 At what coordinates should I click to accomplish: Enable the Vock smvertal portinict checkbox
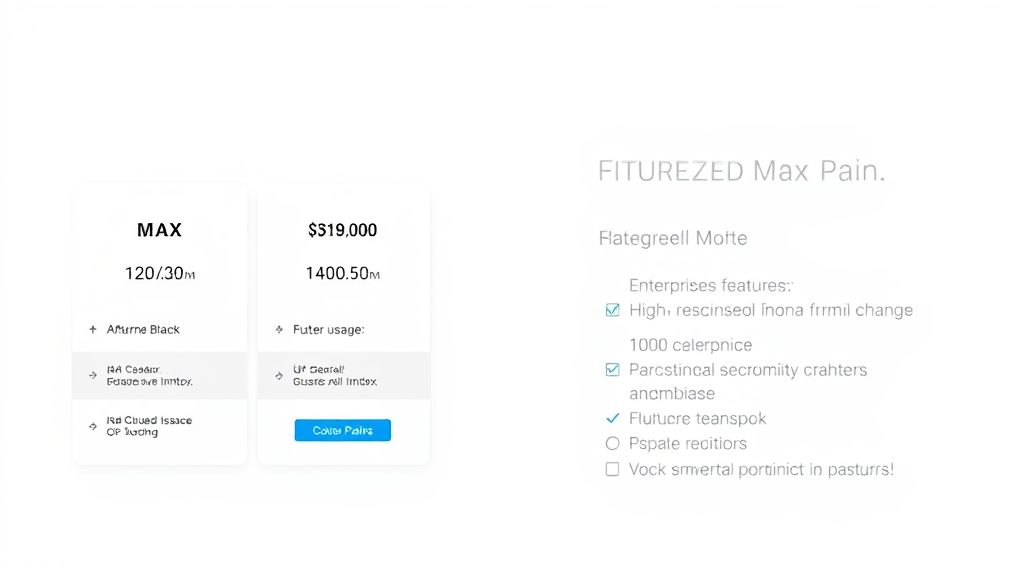tap(613, 468)
